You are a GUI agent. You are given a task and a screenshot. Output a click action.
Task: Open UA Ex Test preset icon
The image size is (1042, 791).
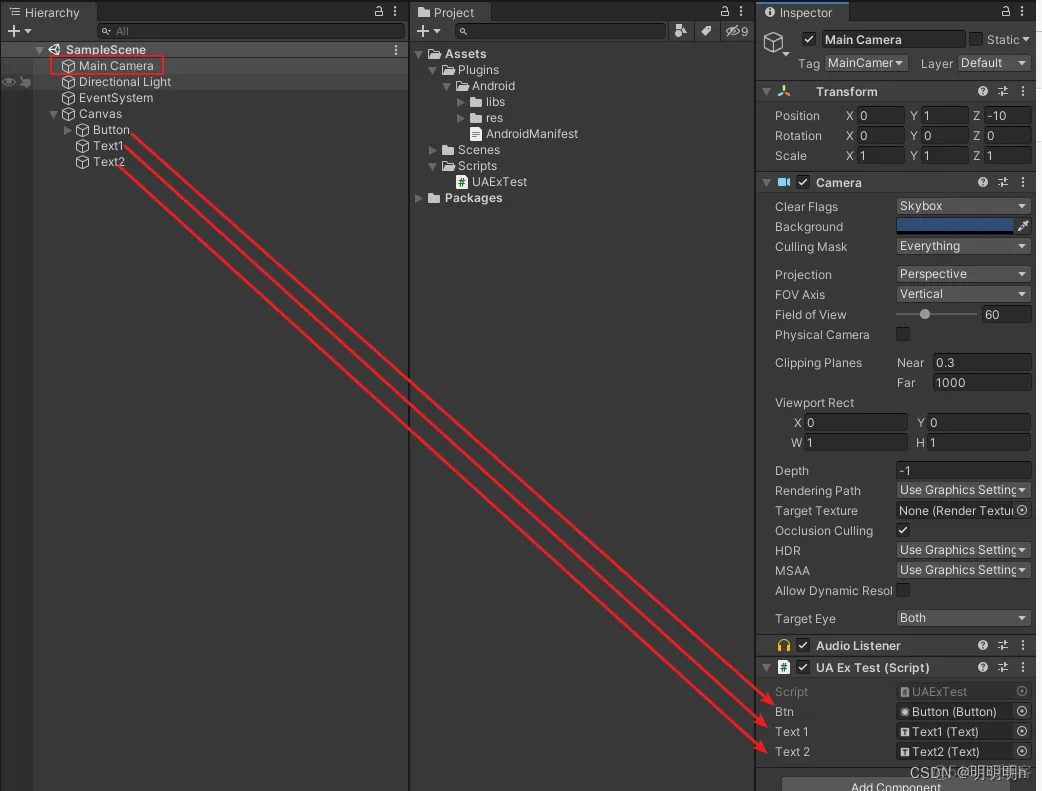pyautogui.click(x=1003, y=667)
